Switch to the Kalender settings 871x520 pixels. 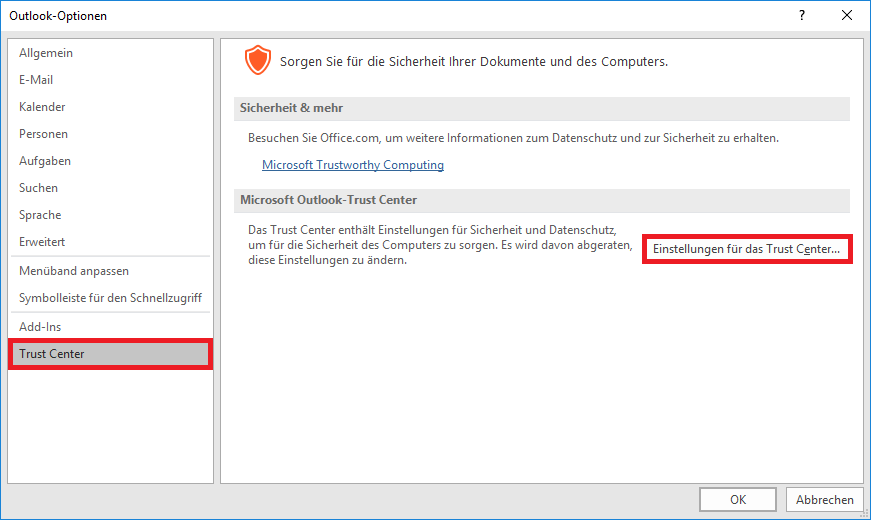pos(42,107)
